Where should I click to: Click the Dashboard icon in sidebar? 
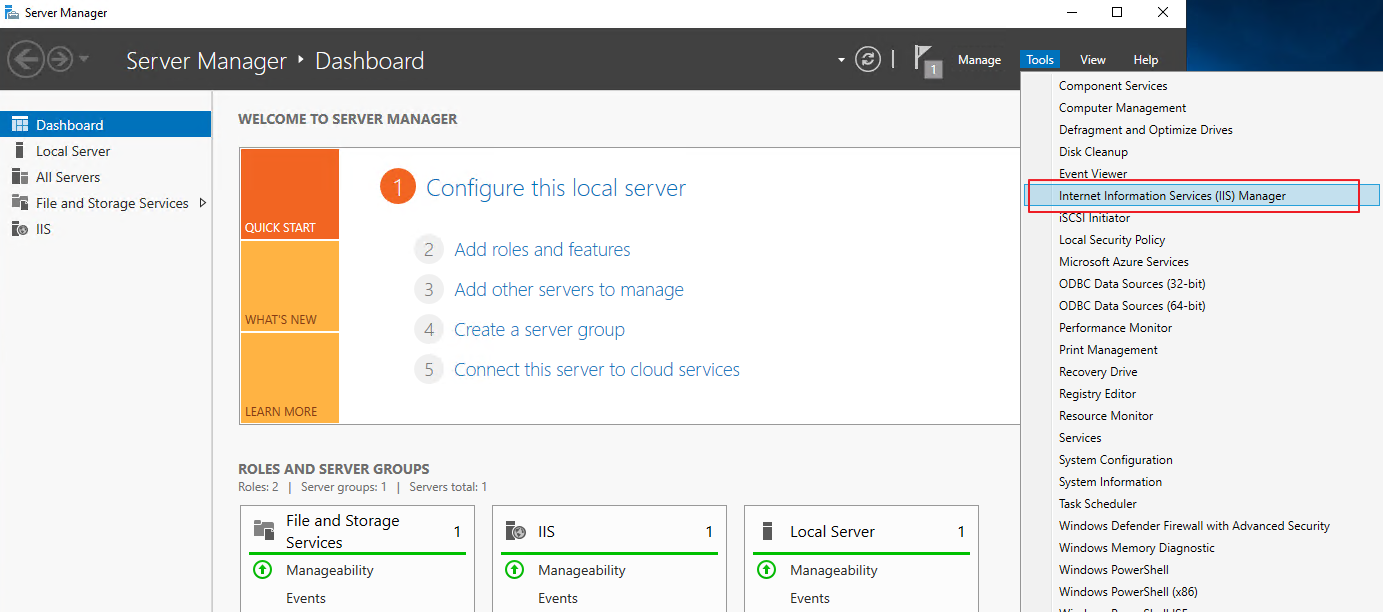coord(20,124)
